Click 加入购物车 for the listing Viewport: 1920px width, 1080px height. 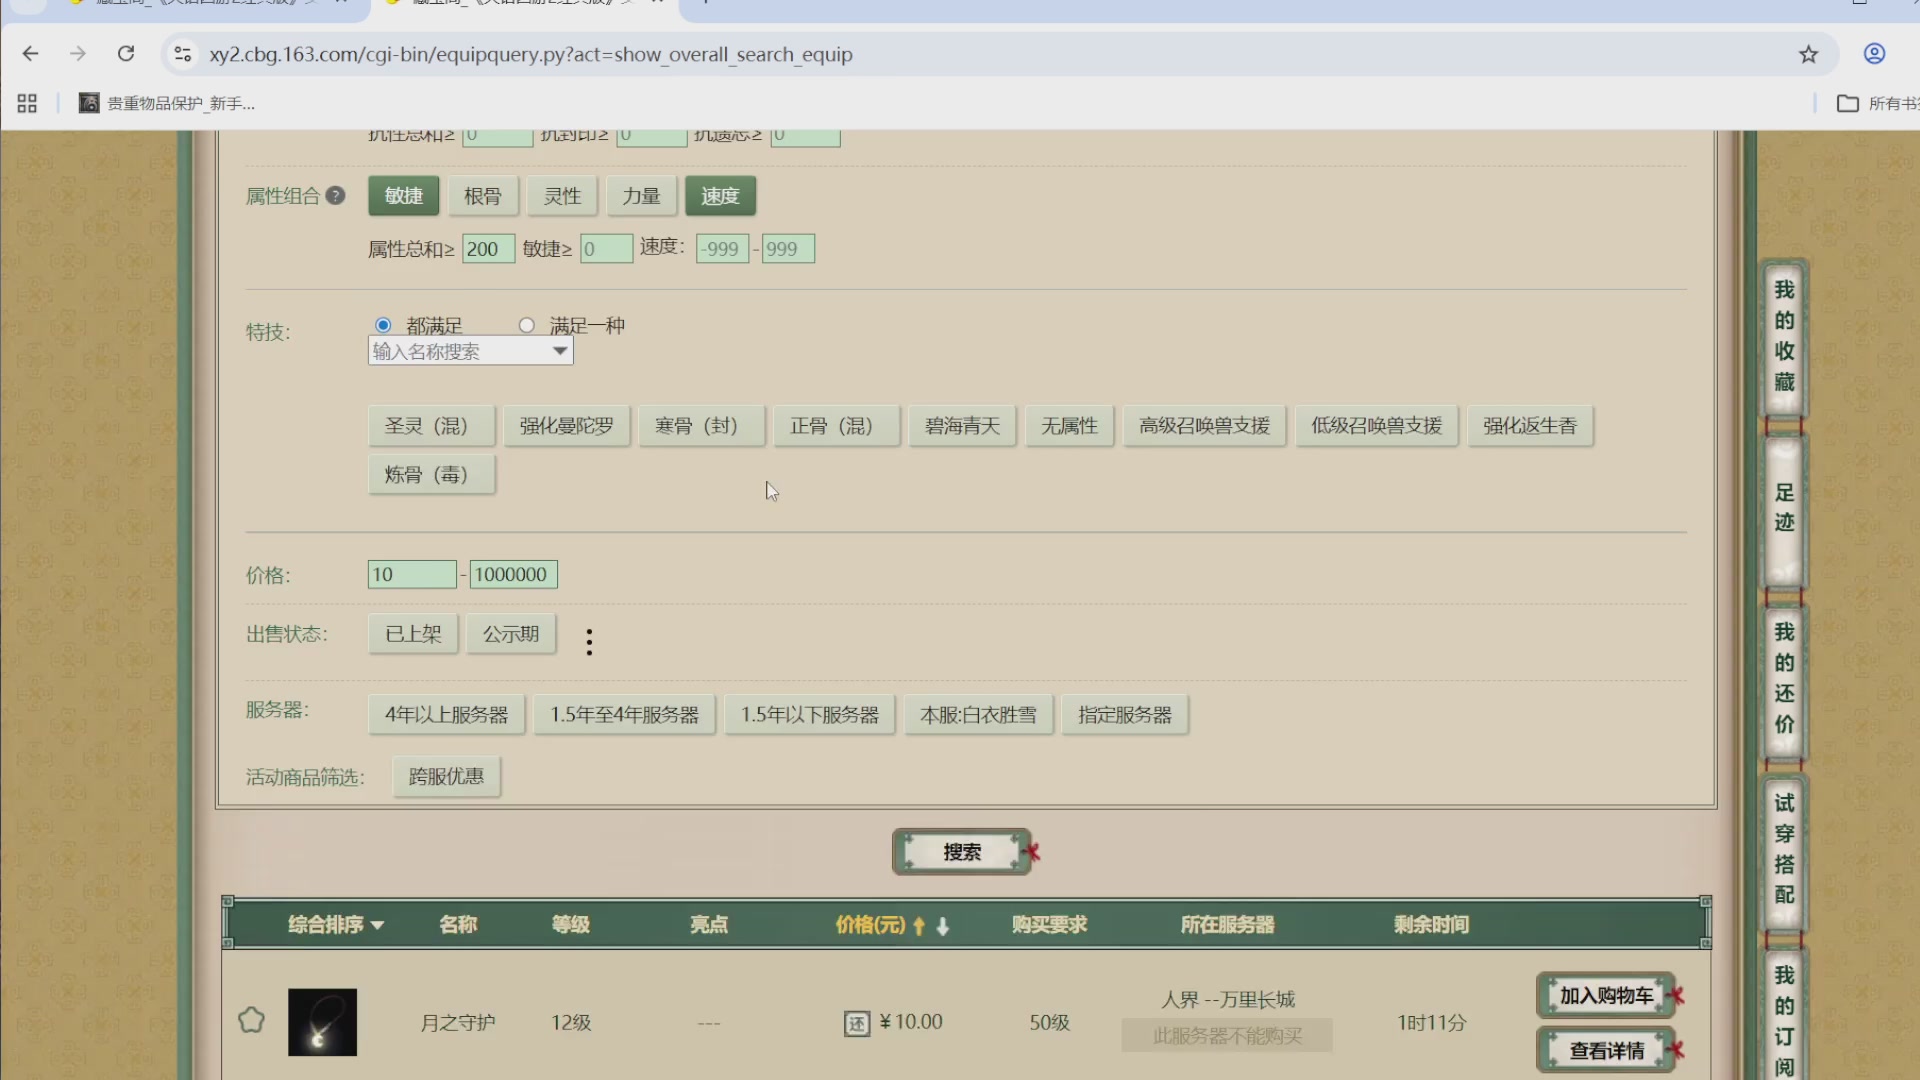tap(1605, 995)
